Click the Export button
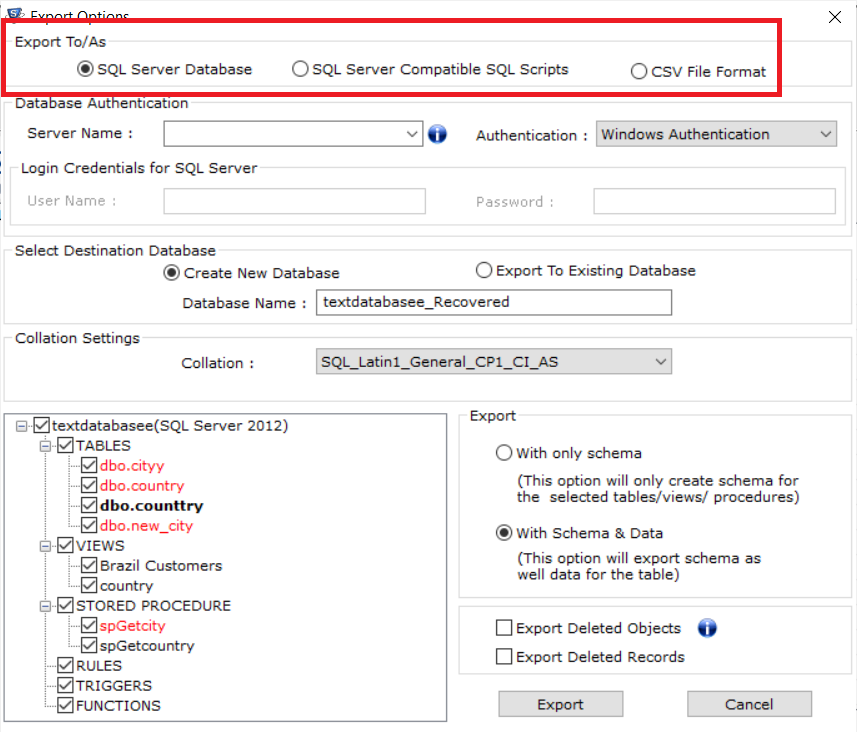The image size is (857, 732). tap(560, 704)
